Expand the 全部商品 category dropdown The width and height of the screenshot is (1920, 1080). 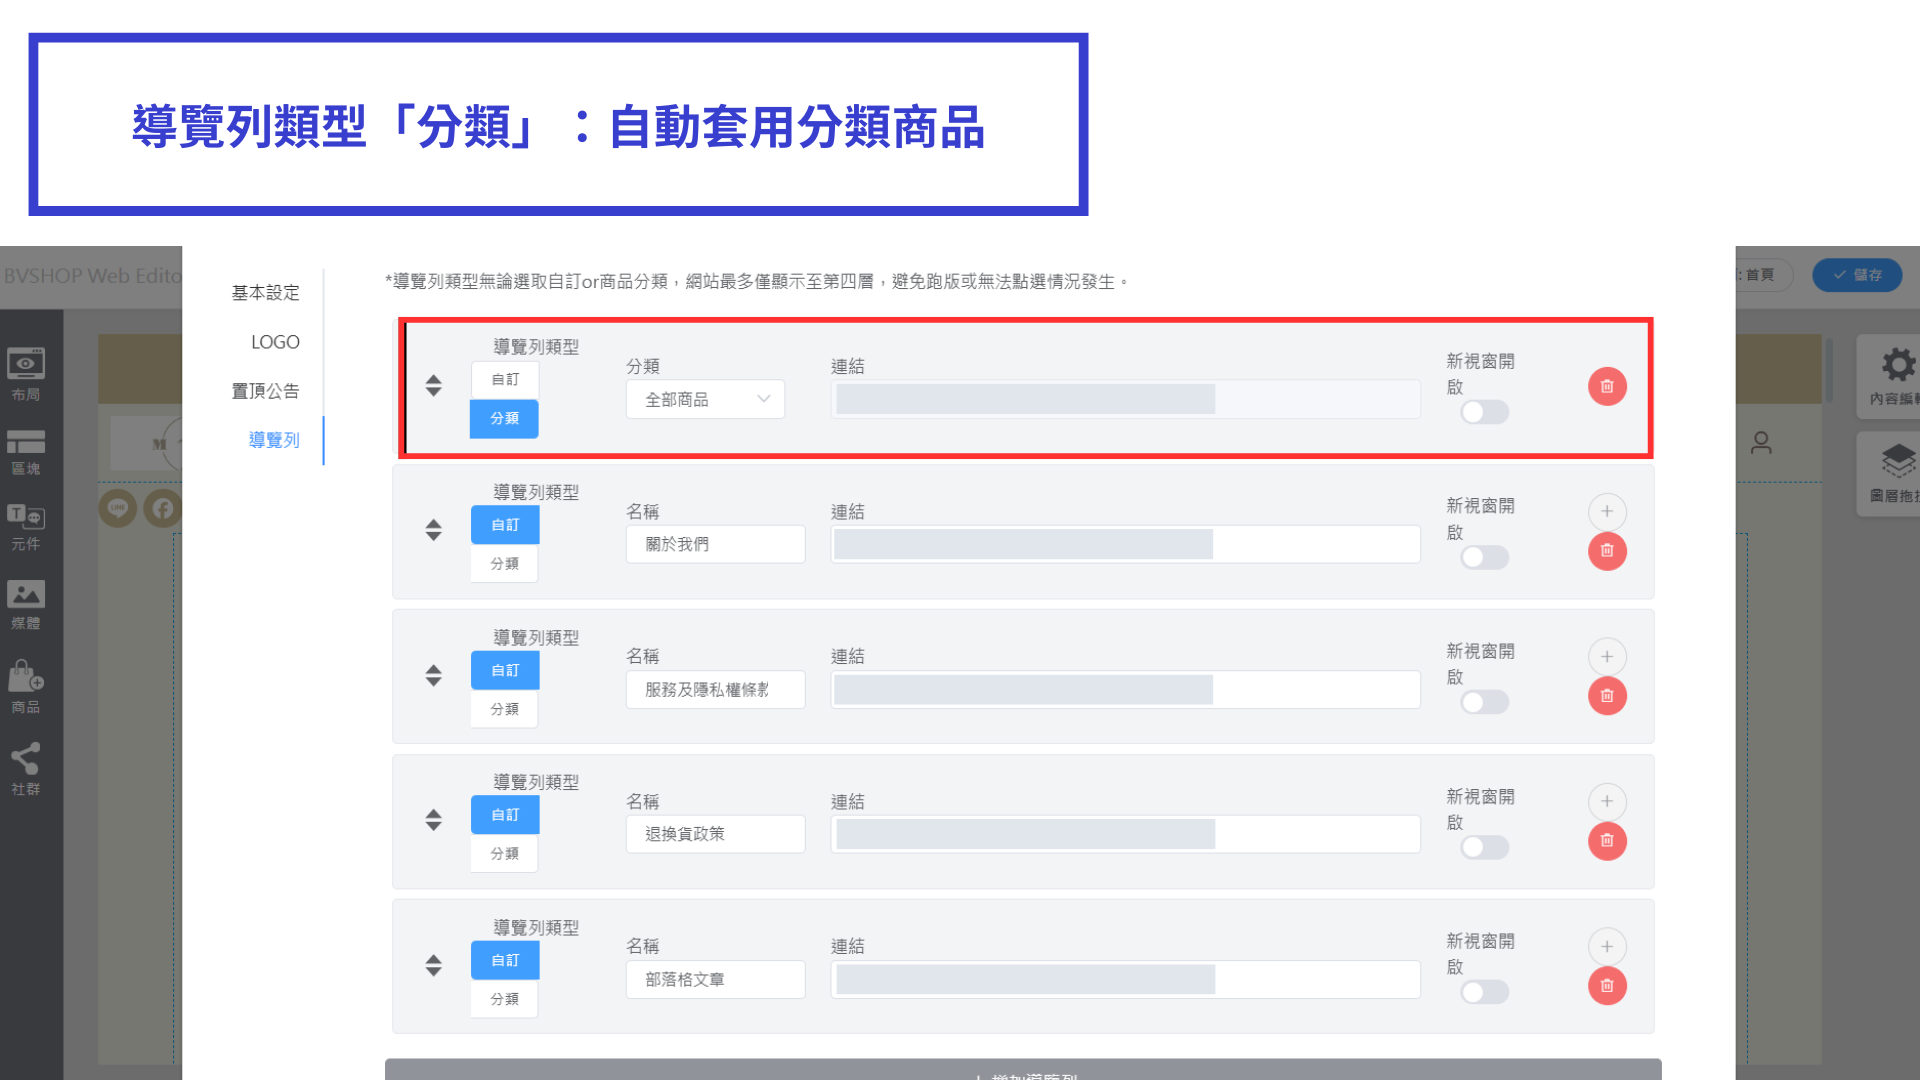[705, 399]
